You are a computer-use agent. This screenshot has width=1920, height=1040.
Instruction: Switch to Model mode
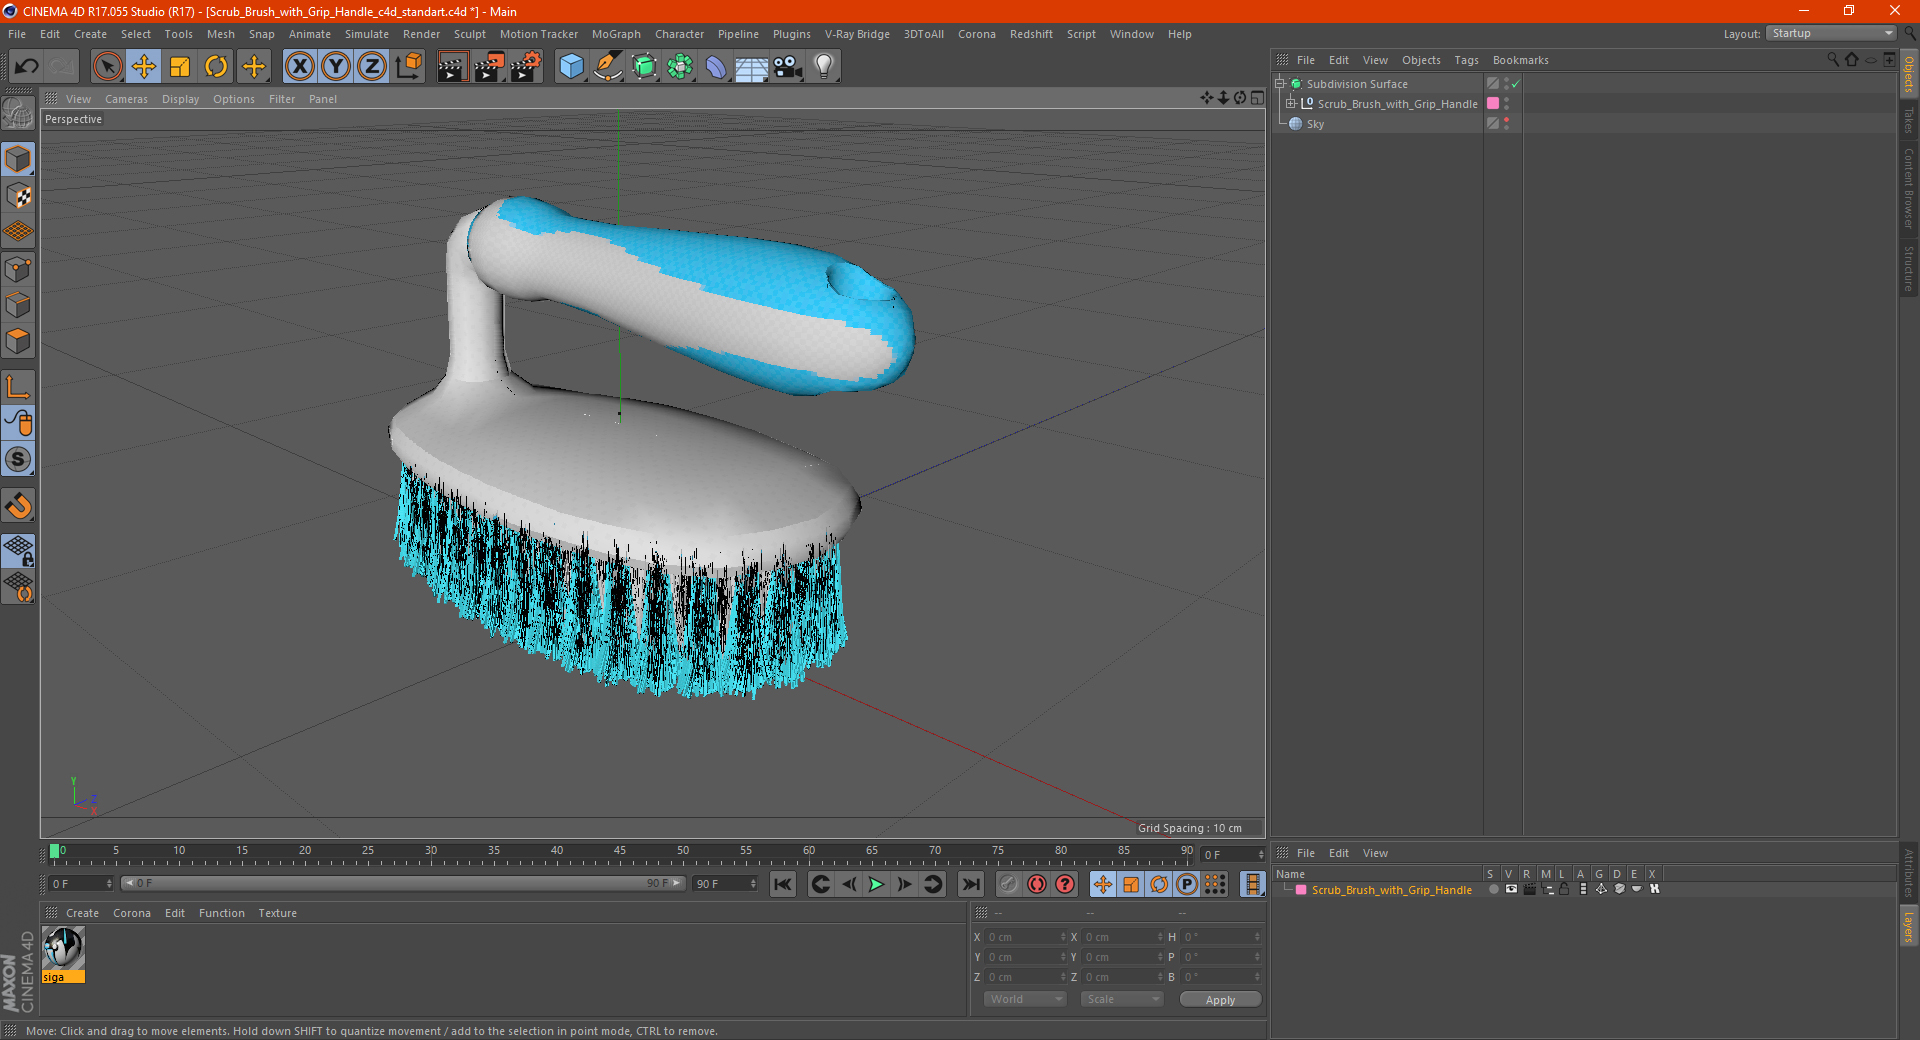pyautogui.click(x=19, y=160)
